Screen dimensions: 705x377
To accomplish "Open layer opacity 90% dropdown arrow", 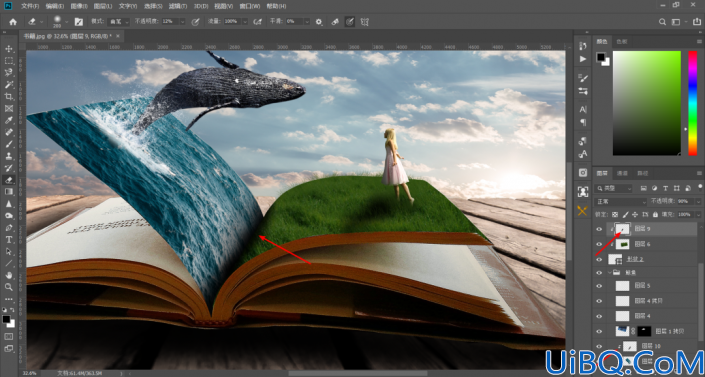I will 697,202.
